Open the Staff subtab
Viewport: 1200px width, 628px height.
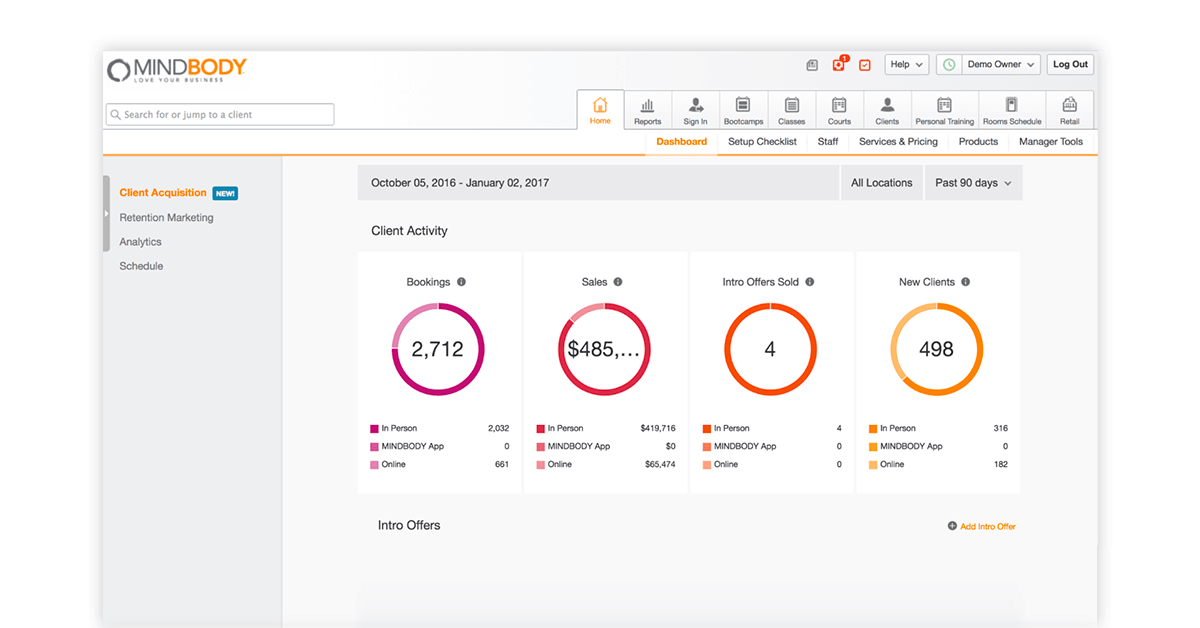pos(828,142)
